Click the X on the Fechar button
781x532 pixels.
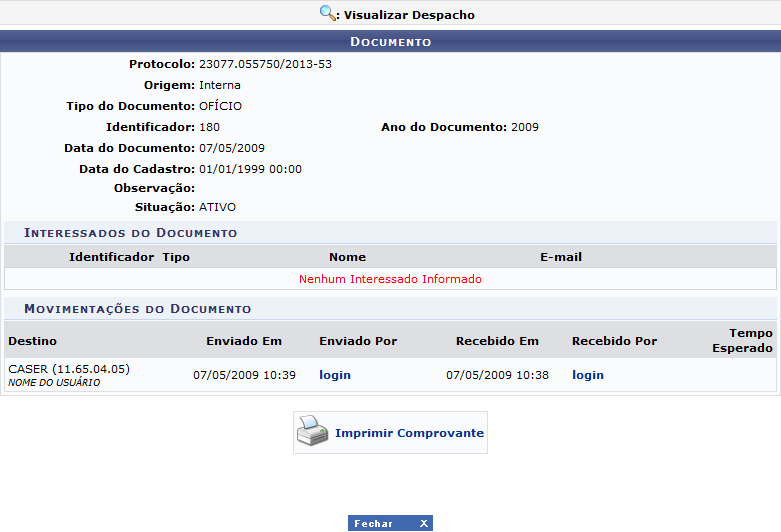pyautogui.click(x=423, y=524)
